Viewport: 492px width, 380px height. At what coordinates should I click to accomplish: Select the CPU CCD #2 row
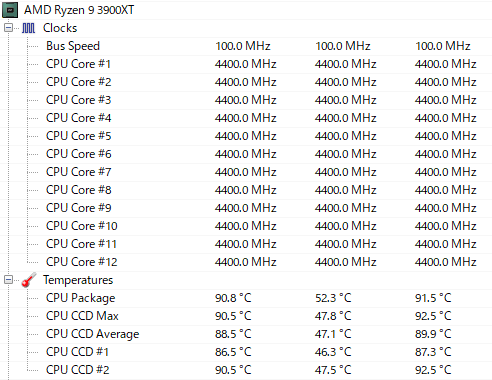coord(246,370)
